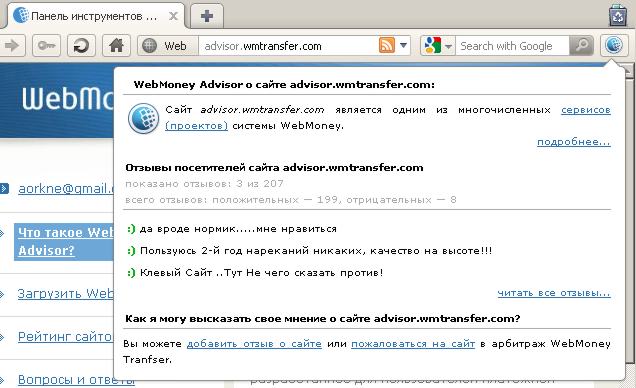Open a new tab with plus button

(x=207, y=16)
